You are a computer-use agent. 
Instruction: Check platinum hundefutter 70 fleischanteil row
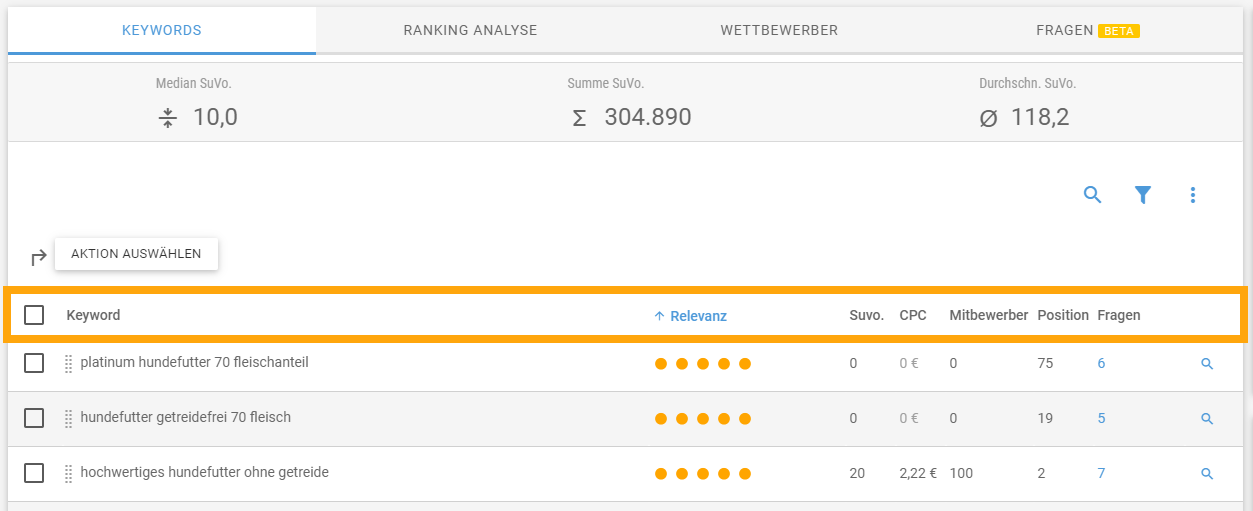[34, 363]
